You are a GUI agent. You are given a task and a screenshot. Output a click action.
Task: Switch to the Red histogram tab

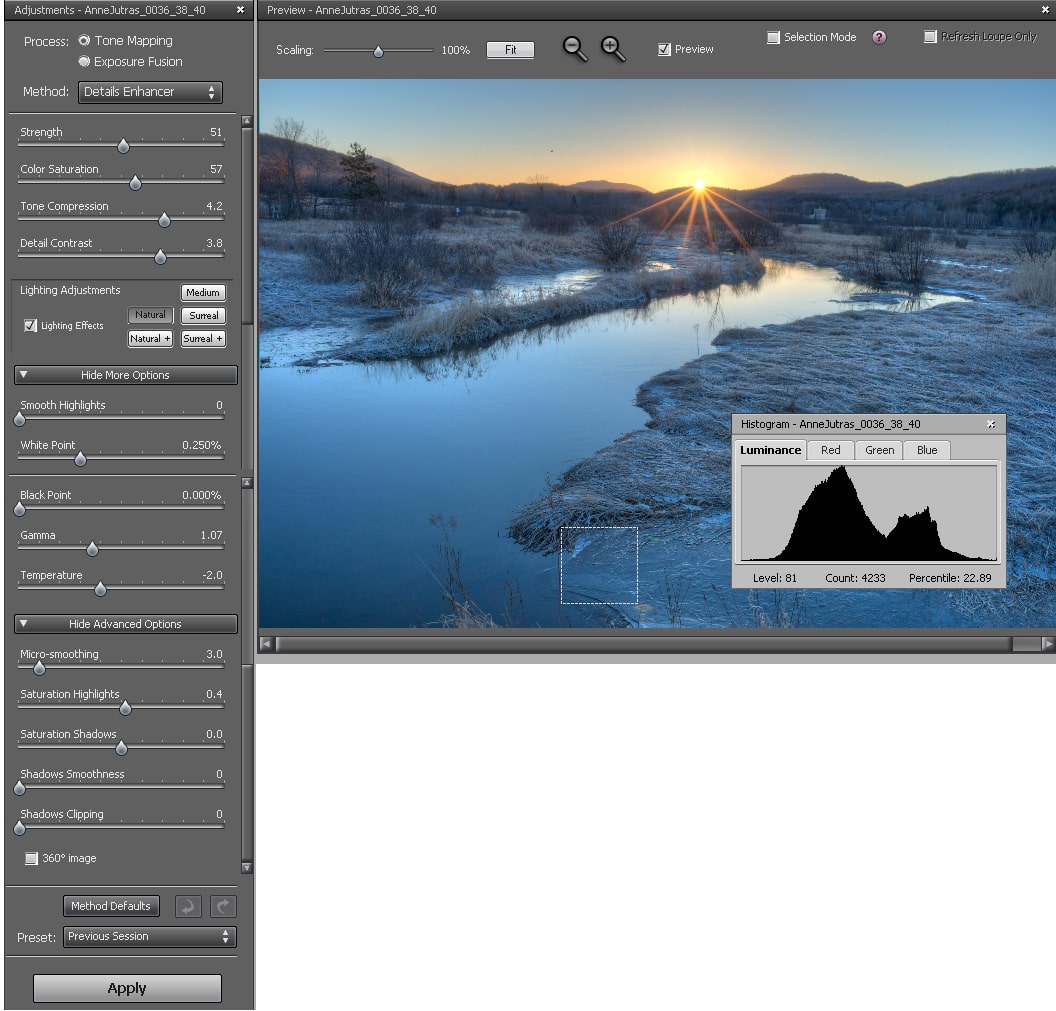pos(830,450)
